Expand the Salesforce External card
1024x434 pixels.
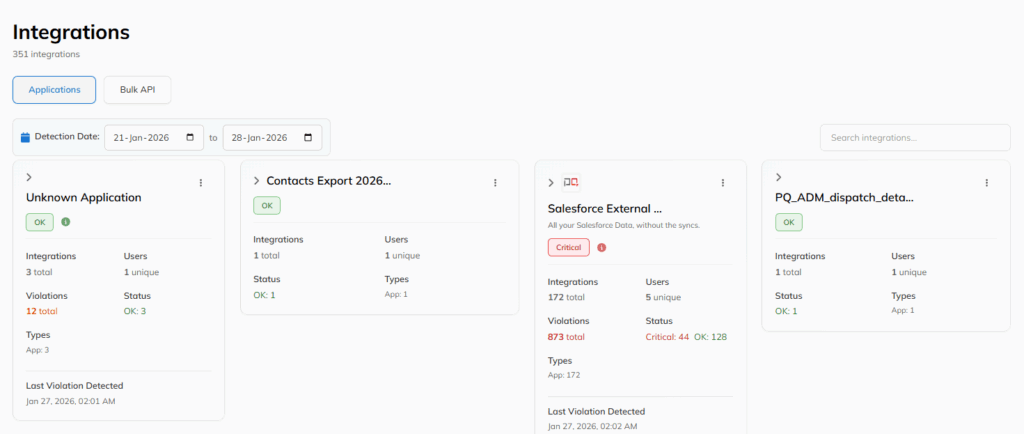tap(551, 183)
